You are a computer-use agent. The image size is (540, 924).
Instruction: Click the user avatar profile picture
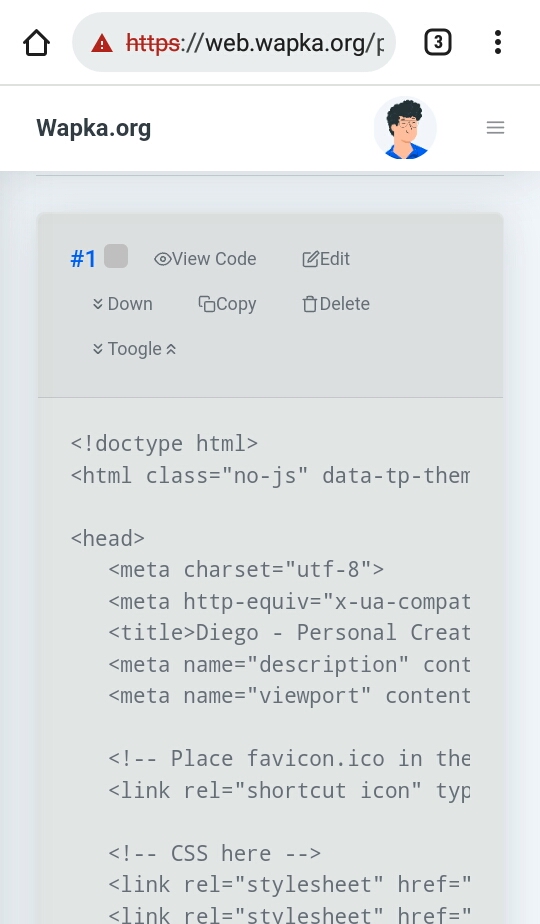pyautogui.click(x=405, y=128)
